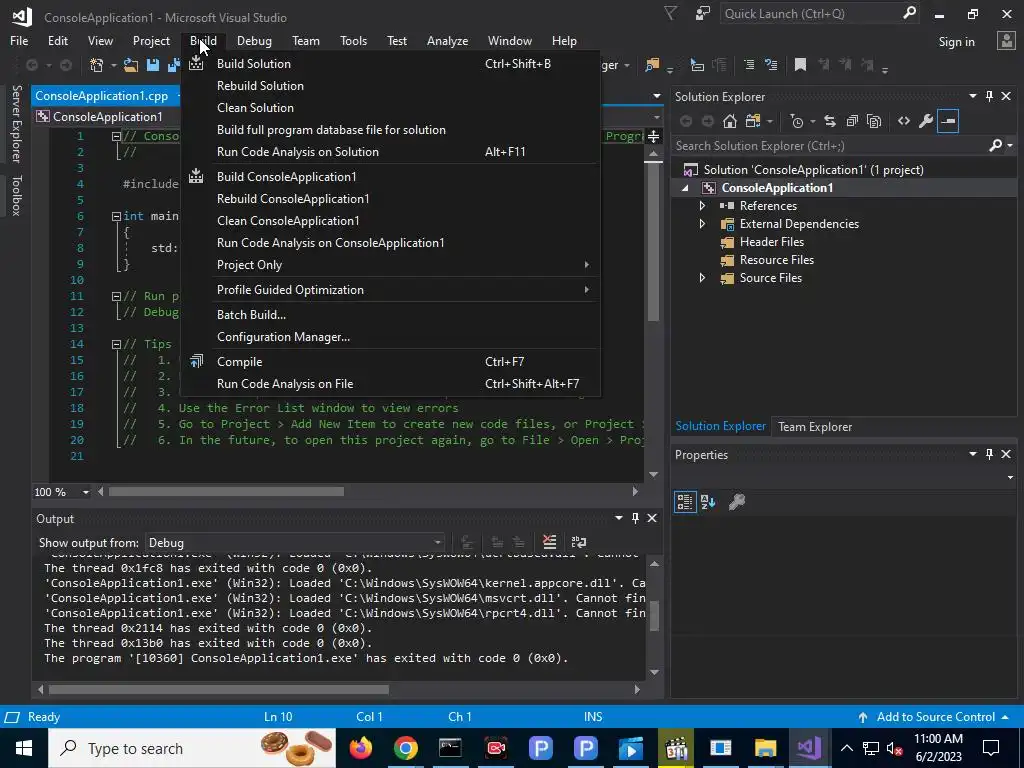The width and height of the screenshot is (1024, 768).
Task: Open Firefox from the taskbar
Action: (360, 748)
